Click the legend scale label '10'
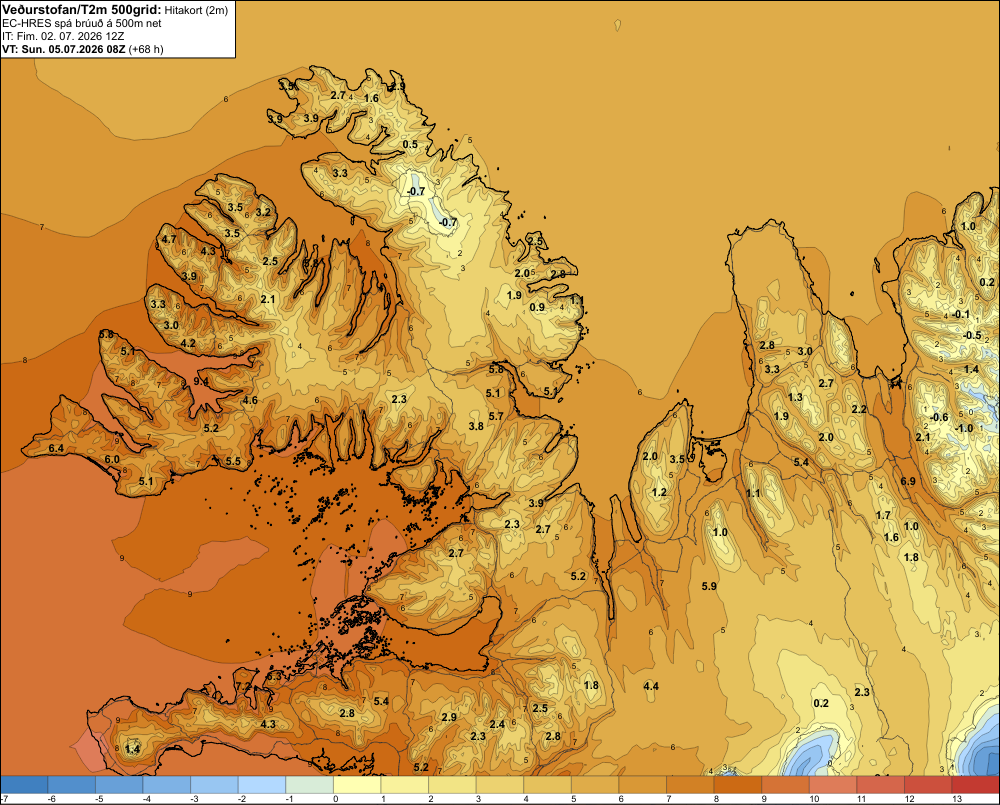The image size is (1000, 805). click(x=814, y=799)
